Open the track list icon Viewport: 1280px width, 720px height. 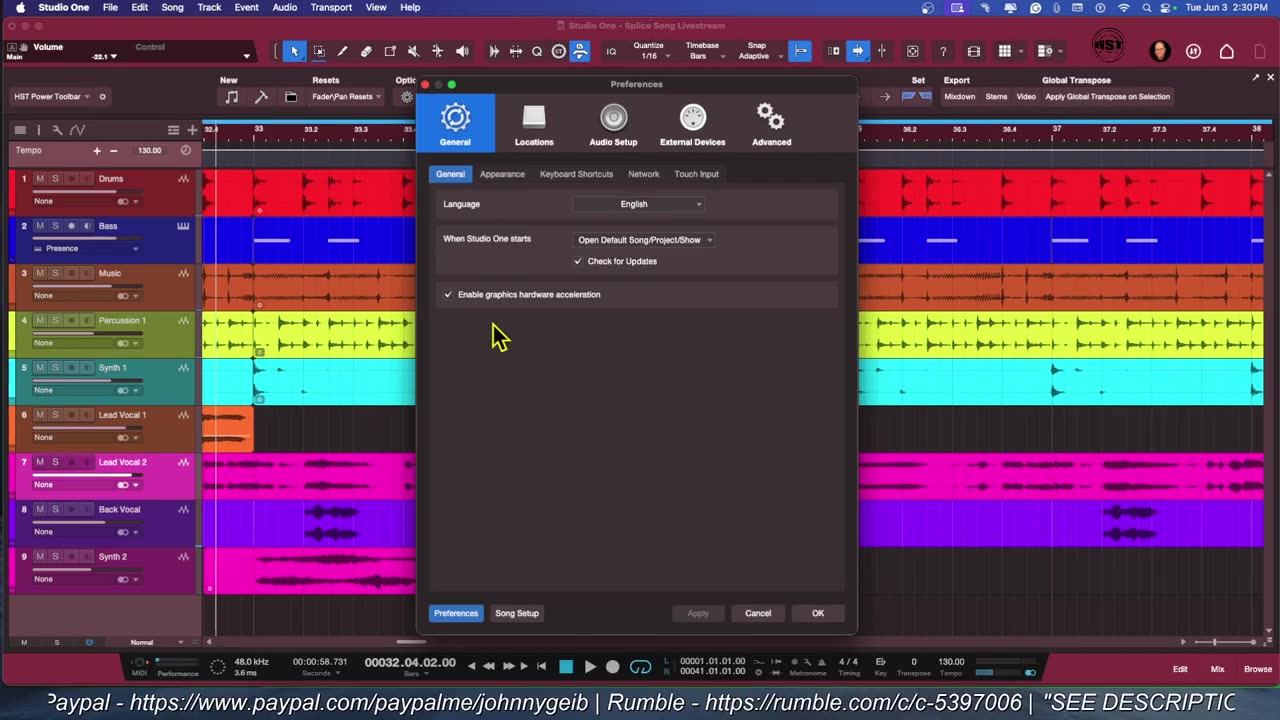[x=20, y=130]
